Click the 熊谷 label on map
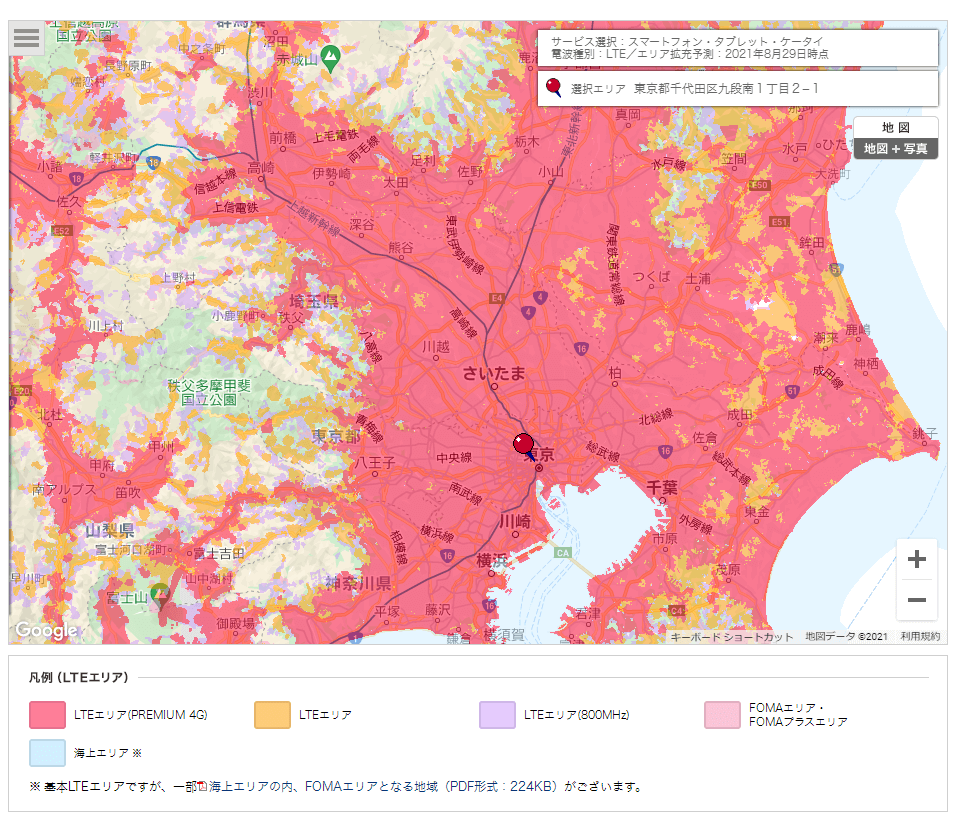The height and width of the screenshot is (821, 953). tap(401, 247)
